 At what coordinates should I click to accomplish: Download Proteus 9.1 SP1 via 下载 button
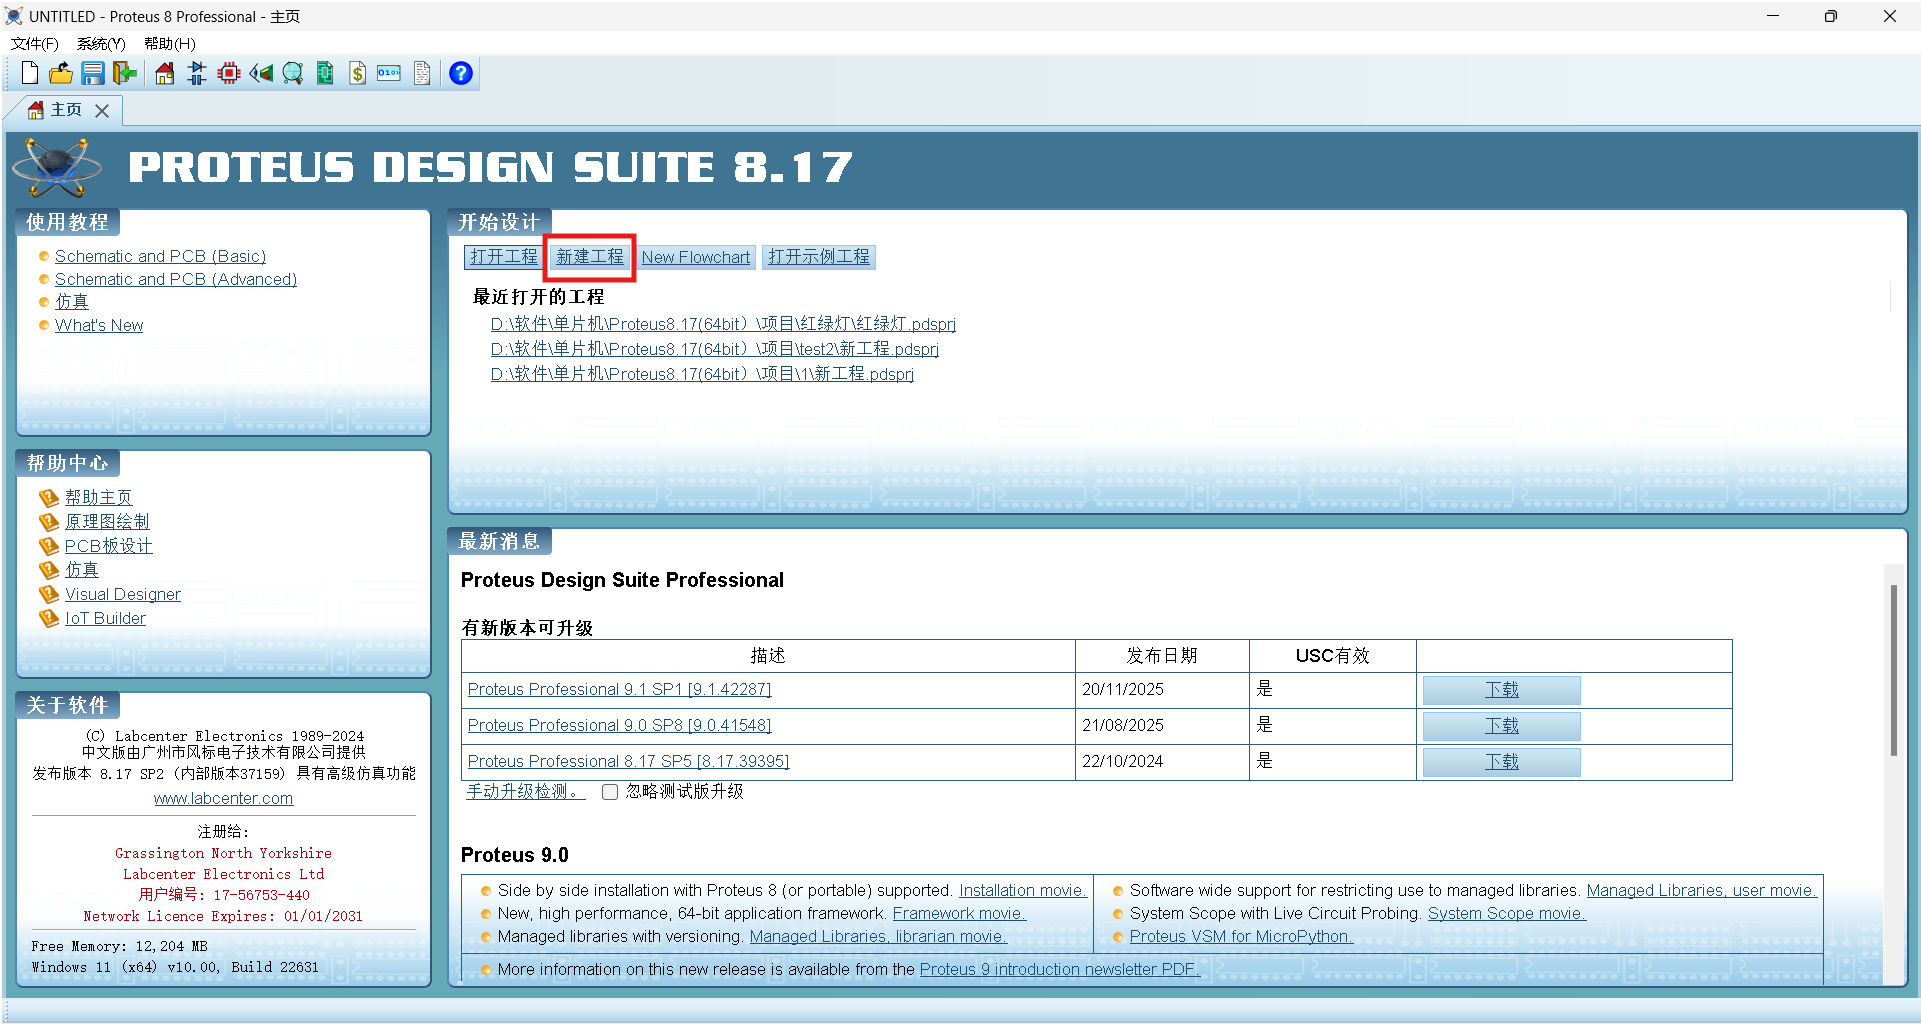1501,690
